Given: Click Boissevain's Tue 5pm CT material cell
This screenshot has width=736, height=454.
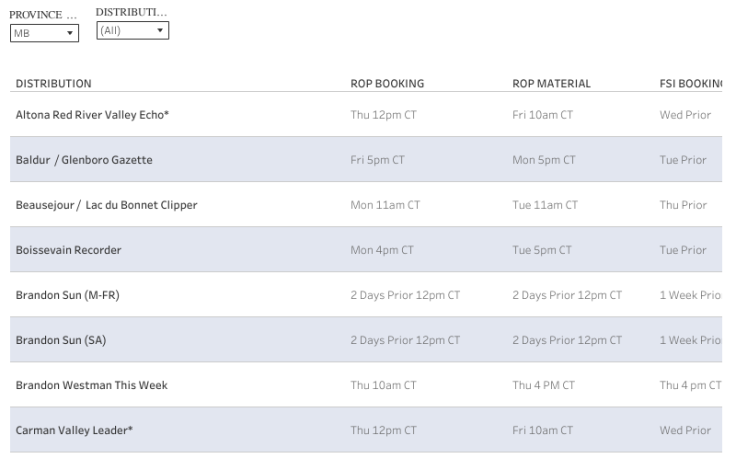Looking at the screenshot, I should coord(543,250).
